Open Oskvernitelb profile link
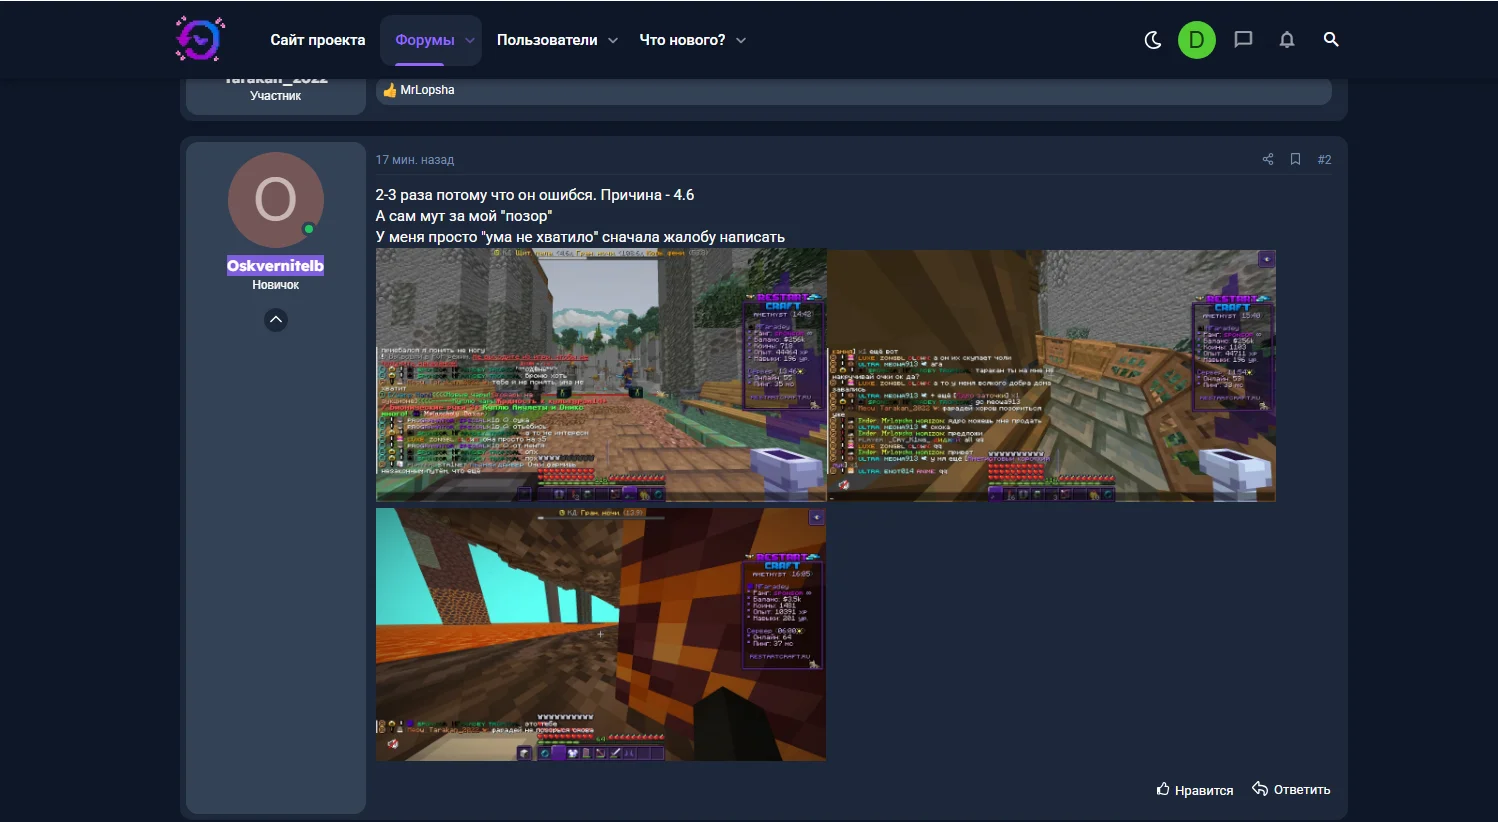This screenshot has height=822, width=1498. 275,265
